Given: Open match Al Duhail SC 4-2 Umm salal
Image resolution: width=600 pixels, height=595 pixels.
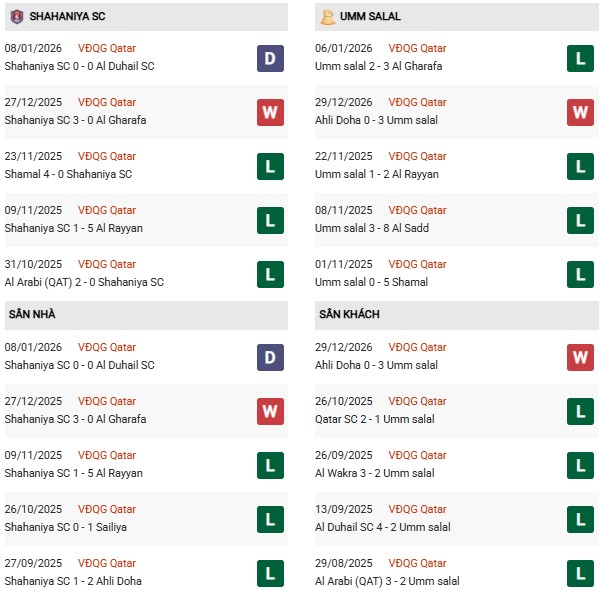Looking at the screenshot, I should tap(383, 527).
